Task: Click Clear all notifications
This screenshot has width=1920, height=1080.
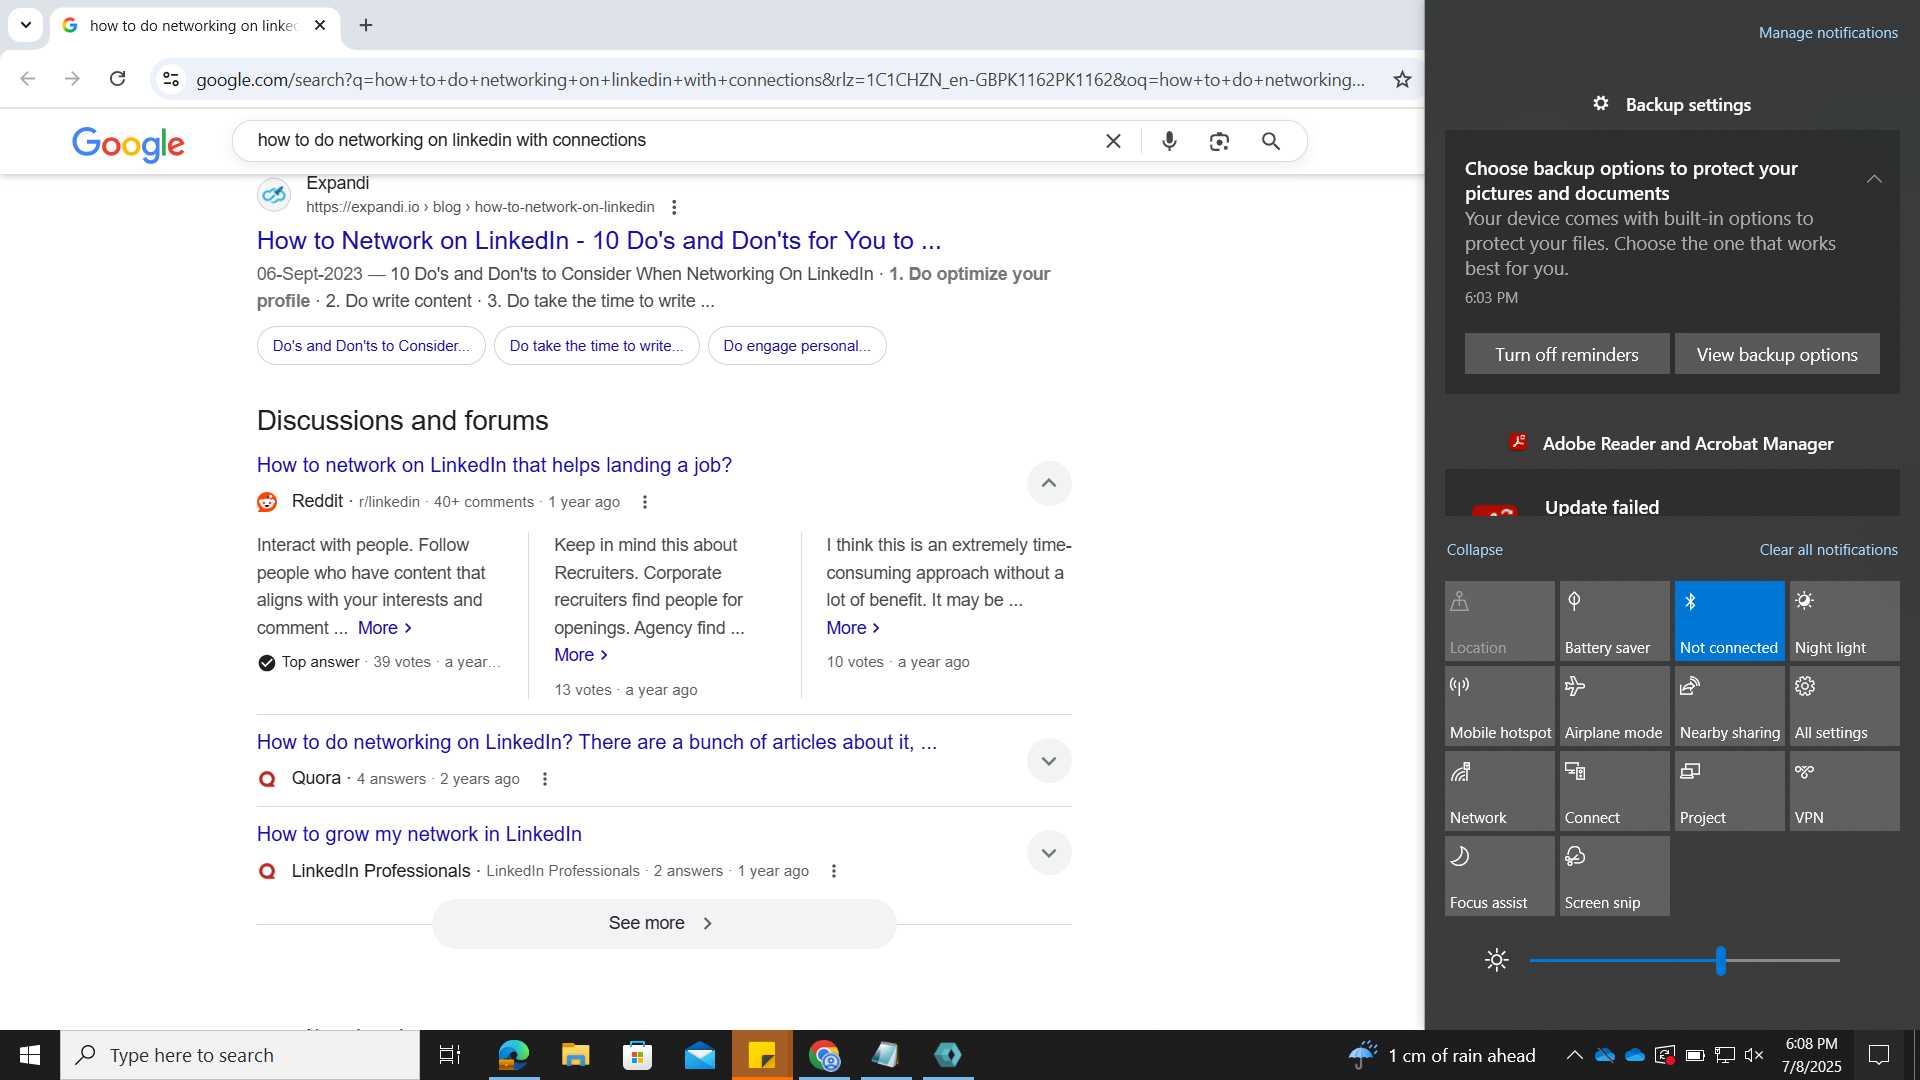Action: coord(1828,550)
